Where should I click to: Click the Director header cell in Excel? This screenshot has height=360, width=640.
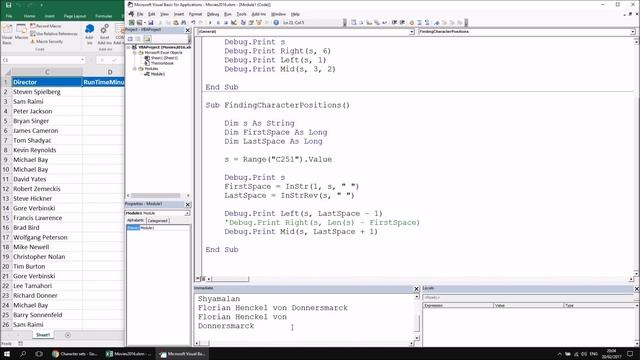[x=47, y=82]
